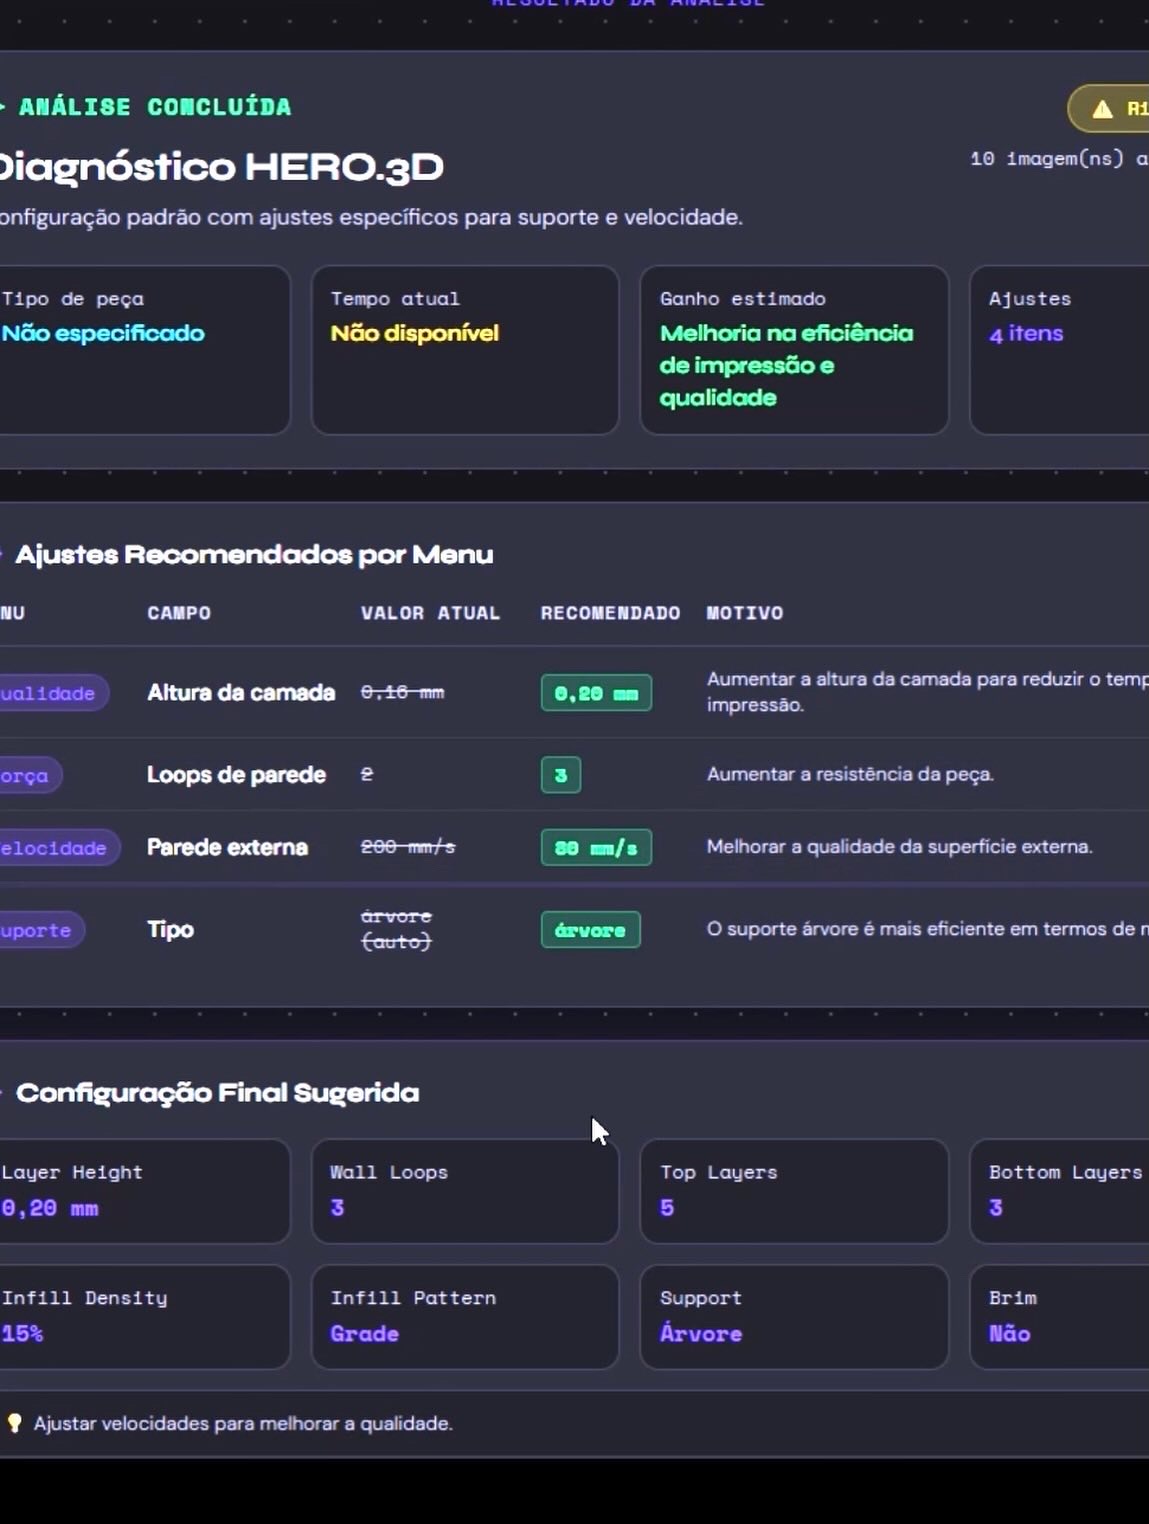1149x1524 pixels.
Task: Click the reason 'Aumentar a altura da camada'
Action: (926, 692)
